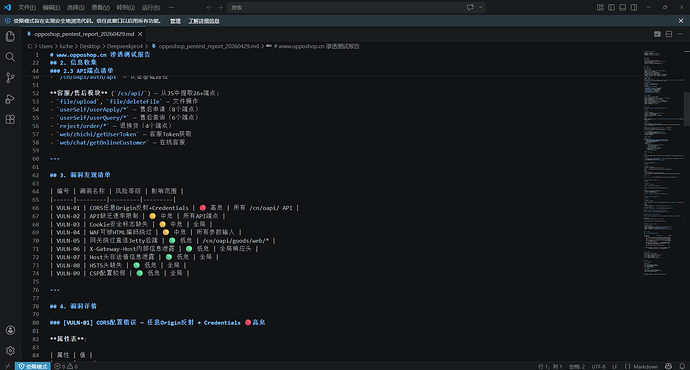This screenshot has width=690, height=370.
Task: Click the sticky heading '2. 信息收集'
Action: click(x=73, y=62)
